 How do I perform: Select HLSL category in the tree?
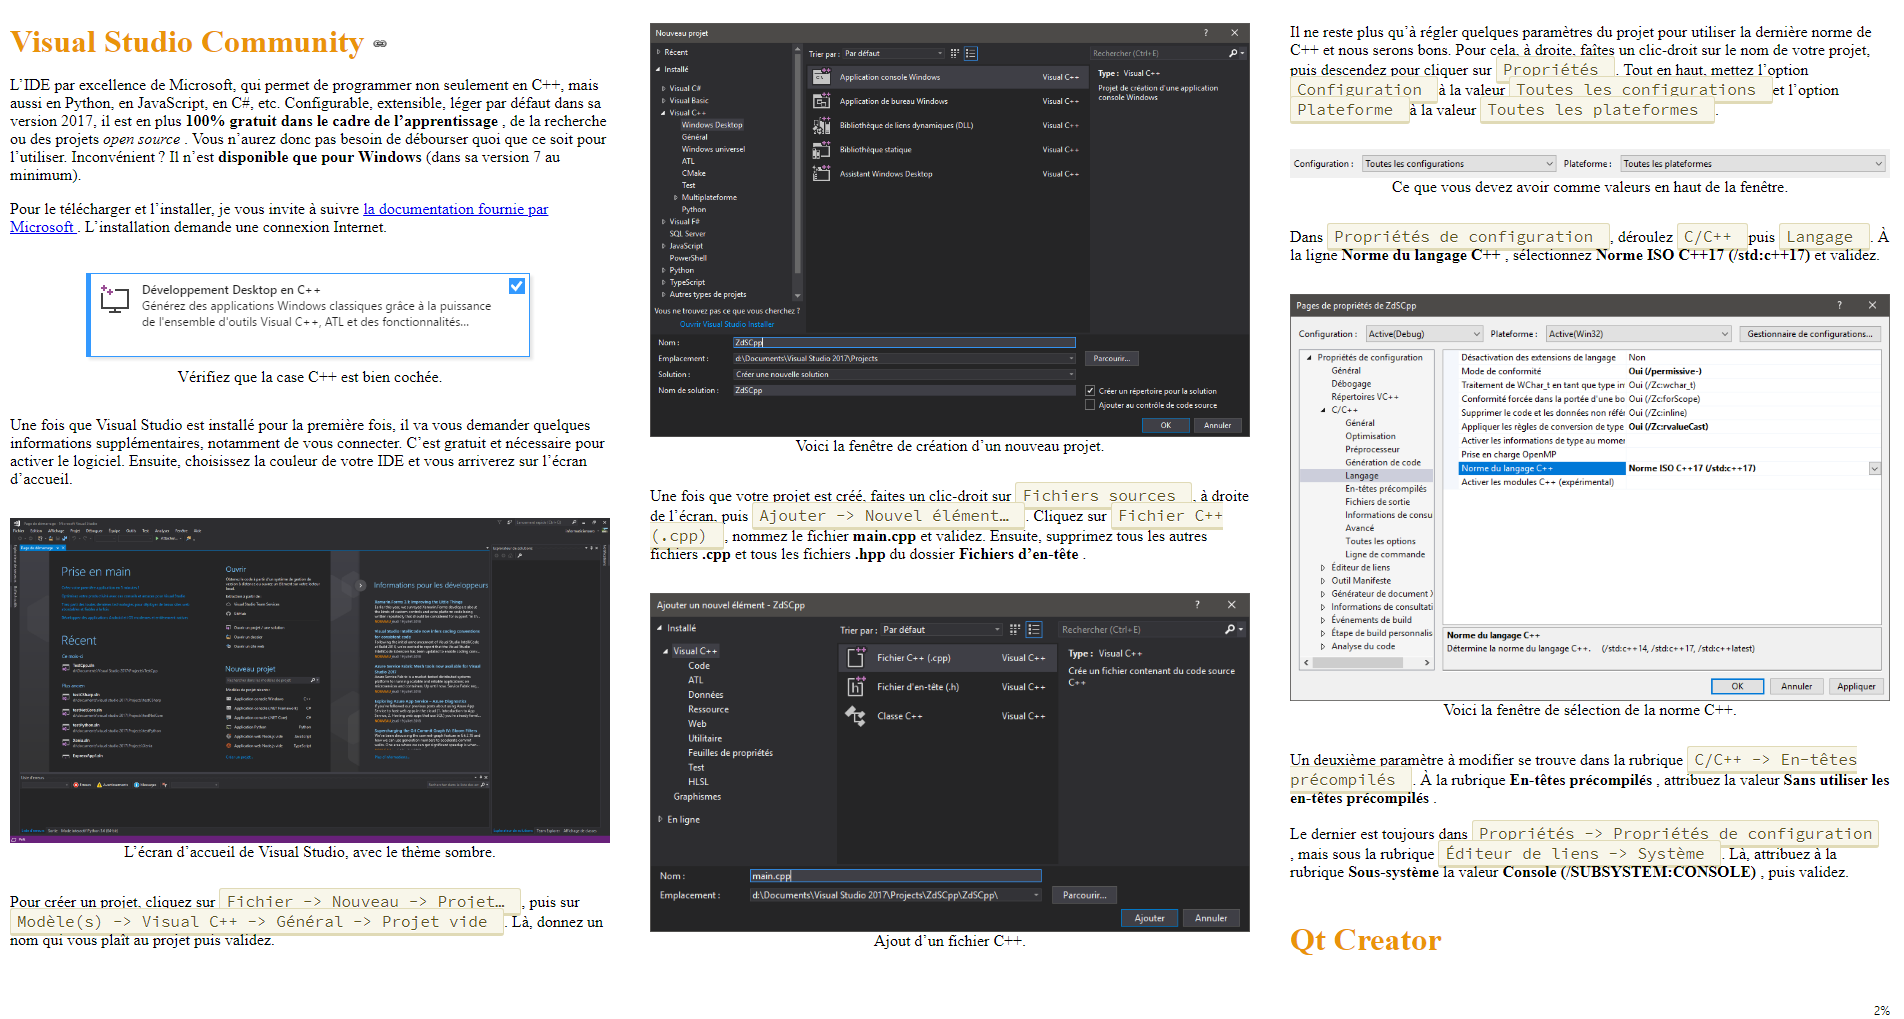pos(698,782)
